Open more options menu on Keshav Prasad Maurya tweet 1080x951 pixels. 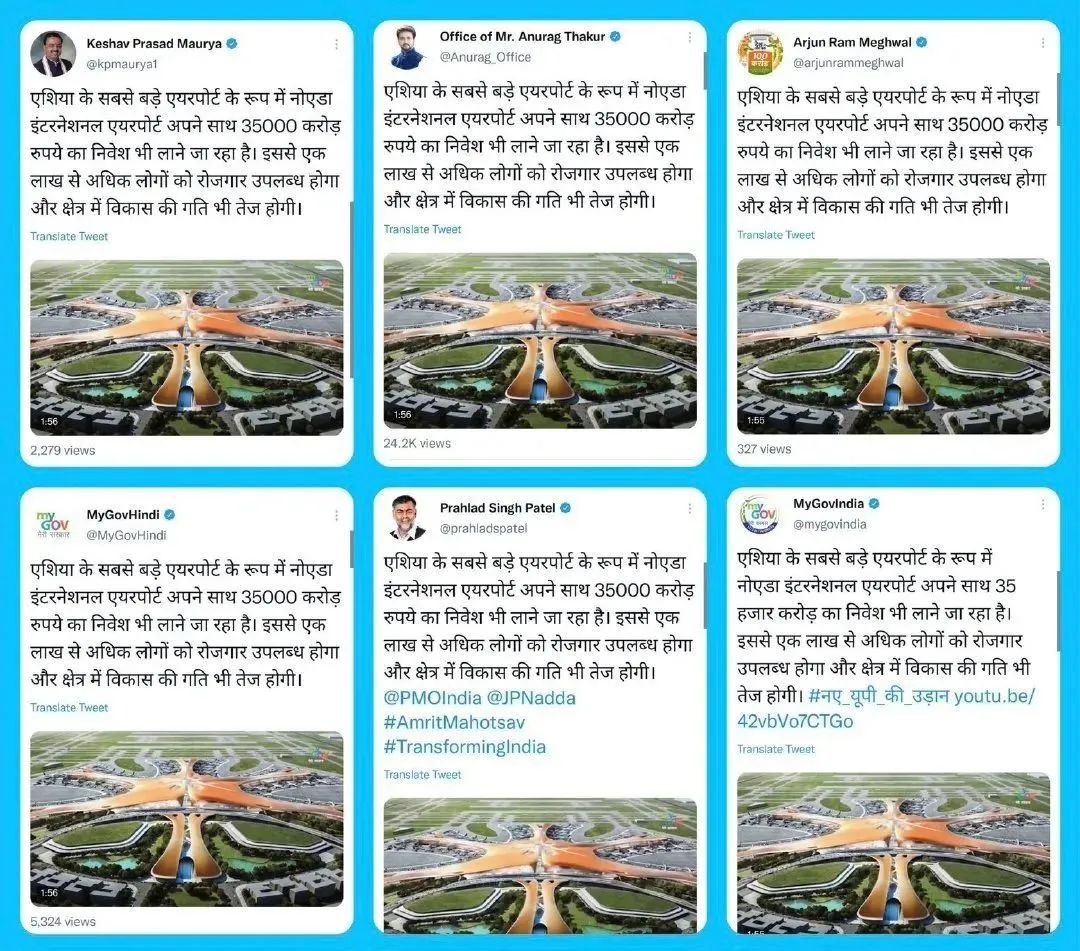tap(336, 44)
